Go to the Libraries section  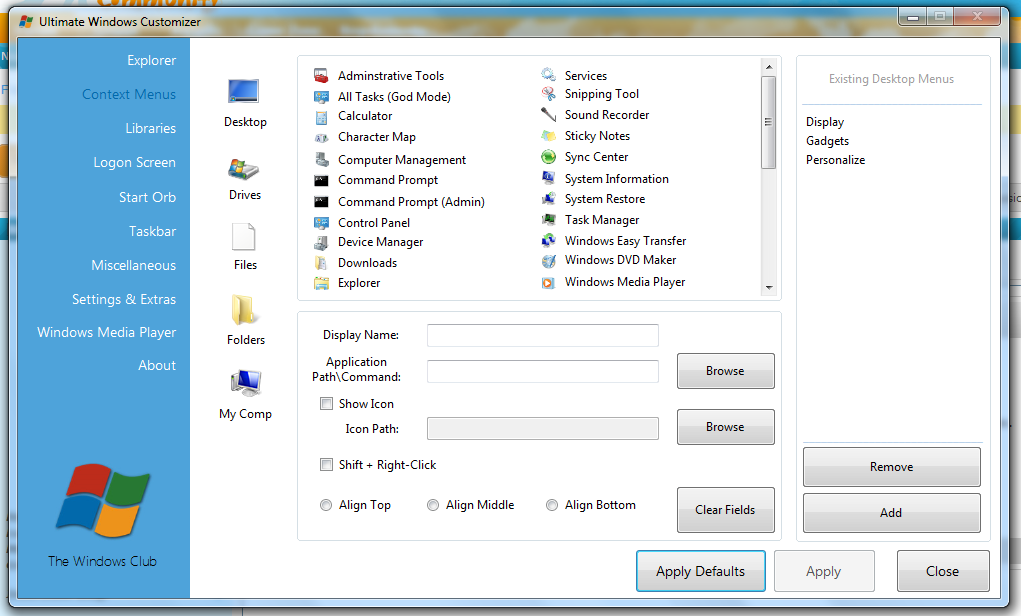point(150,128)
